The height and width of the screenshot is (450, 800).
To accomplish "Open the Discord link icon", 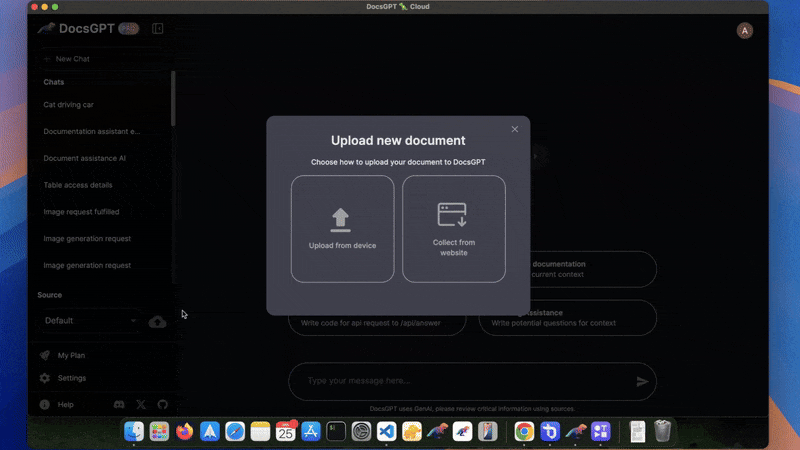I will [x=119, y=404].
